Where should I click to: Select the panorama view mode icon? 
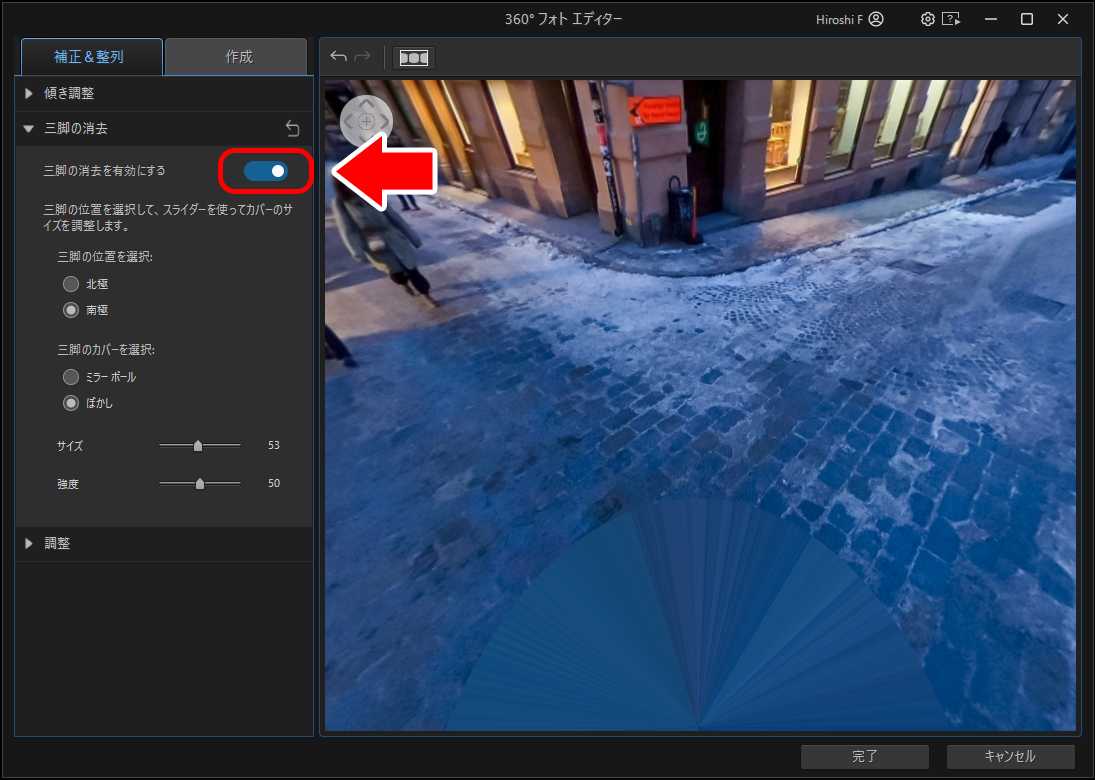click(x=412, y=56)
